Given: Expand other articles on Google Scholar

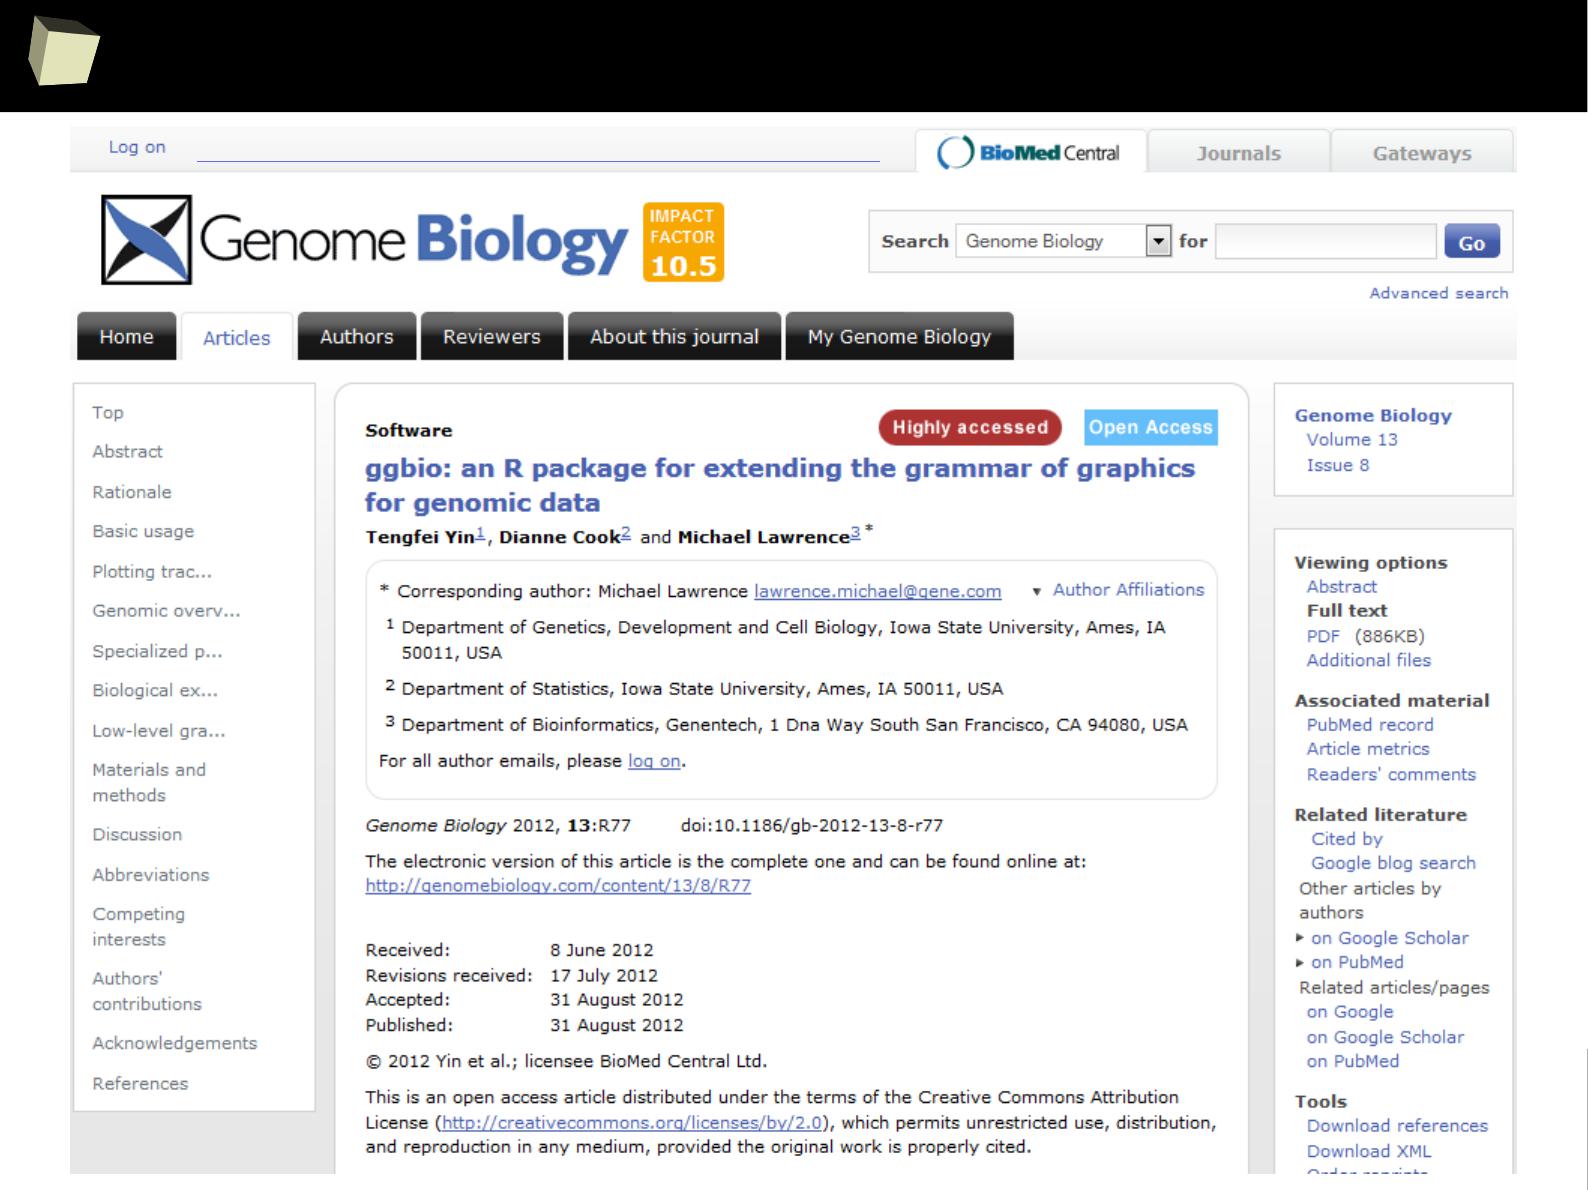Looking at the screenshot, I should 1383,938.
